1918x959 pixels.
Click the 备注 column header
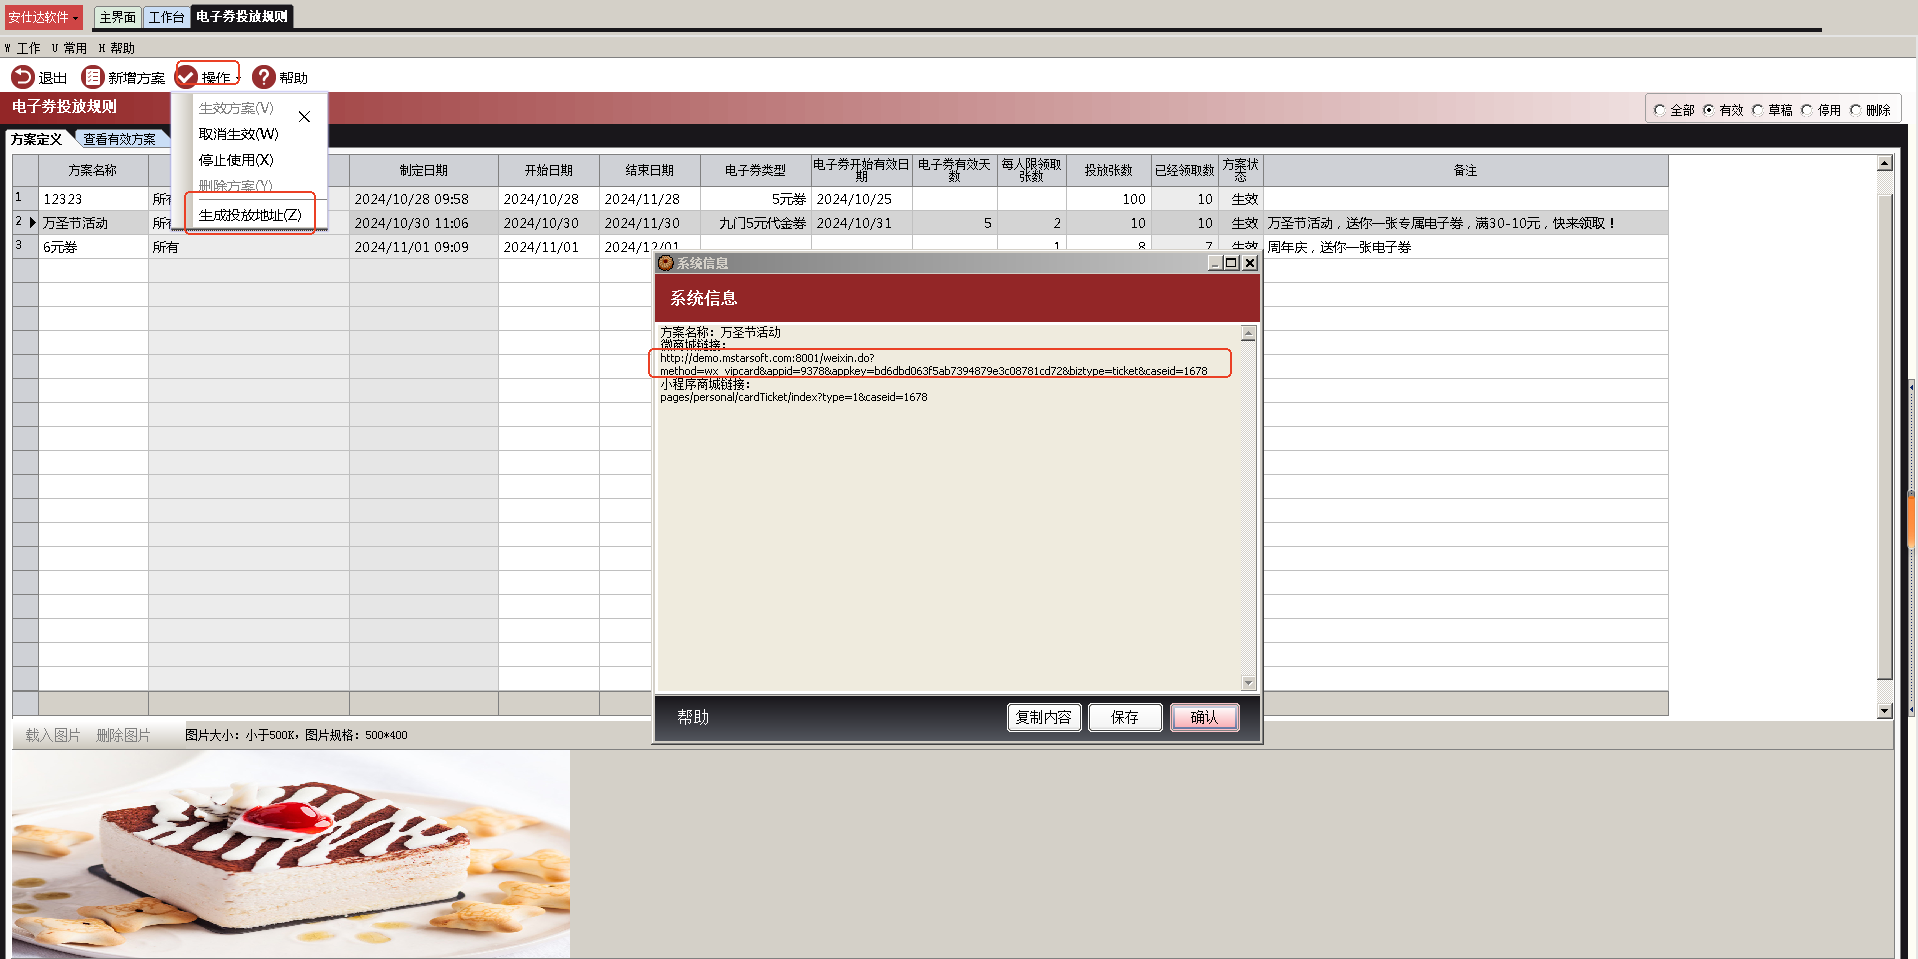[x=1466, y=171]
